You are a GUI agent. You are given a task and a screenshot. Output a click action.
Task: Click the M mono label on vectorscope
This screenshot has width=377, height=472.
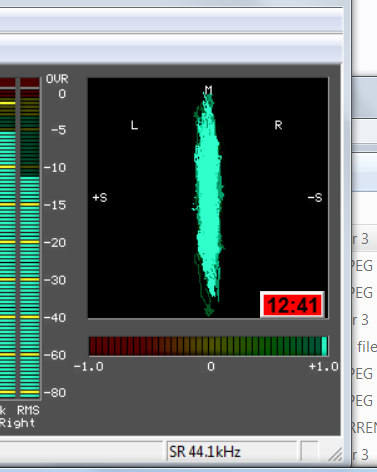tap(208, 90)
